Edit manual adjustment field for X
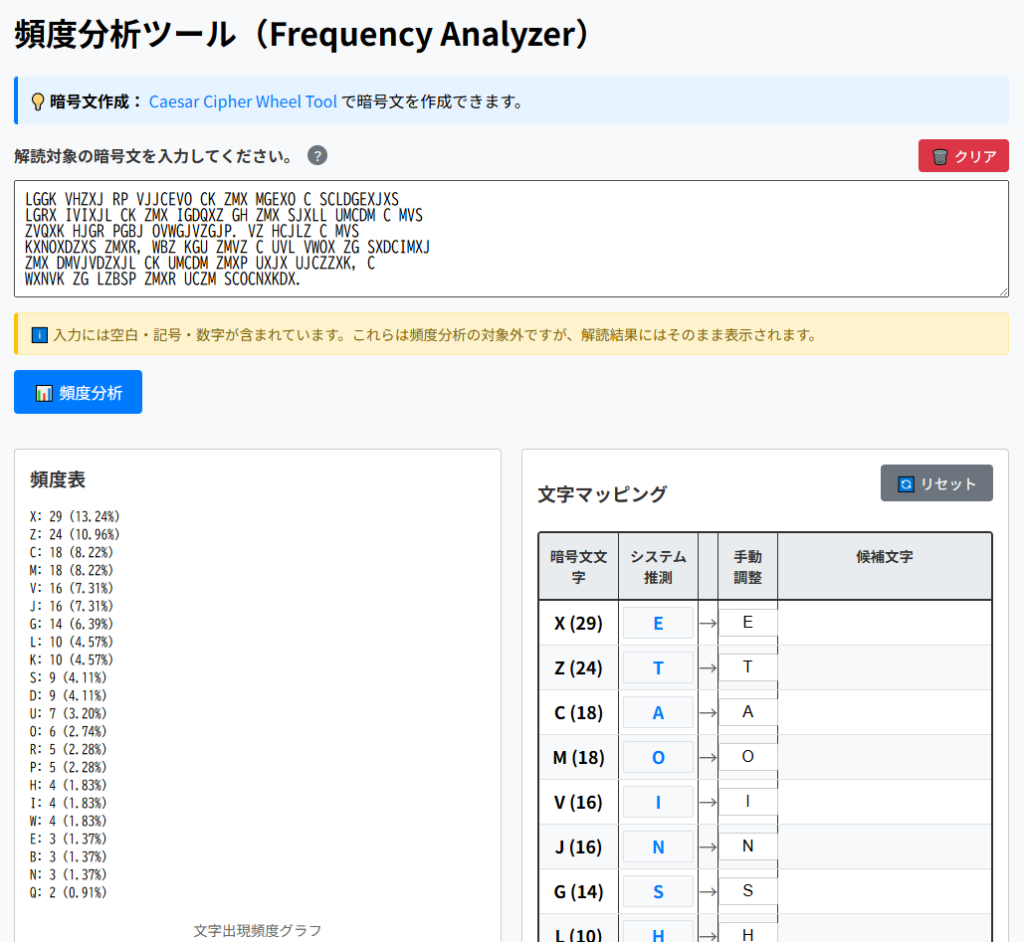Screen dimensions: 1024x942 click(747, 623)
